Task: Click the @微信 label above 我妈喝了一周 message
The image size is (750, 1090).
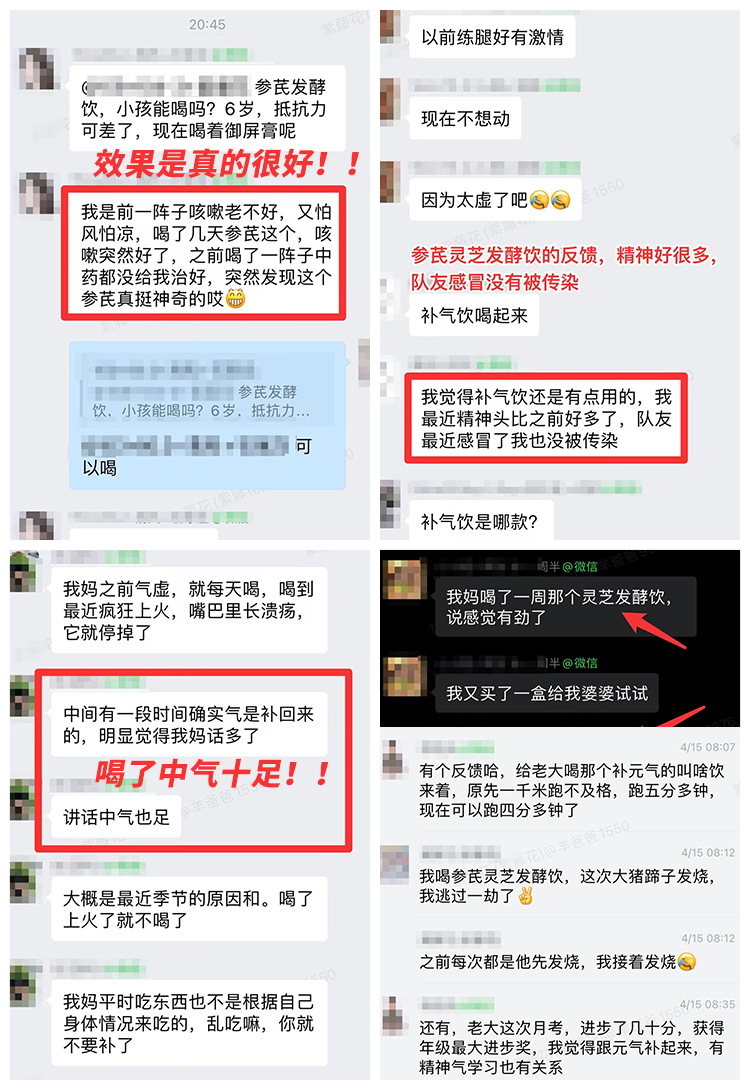Action: pyautogui.click(x=580, y=567)
